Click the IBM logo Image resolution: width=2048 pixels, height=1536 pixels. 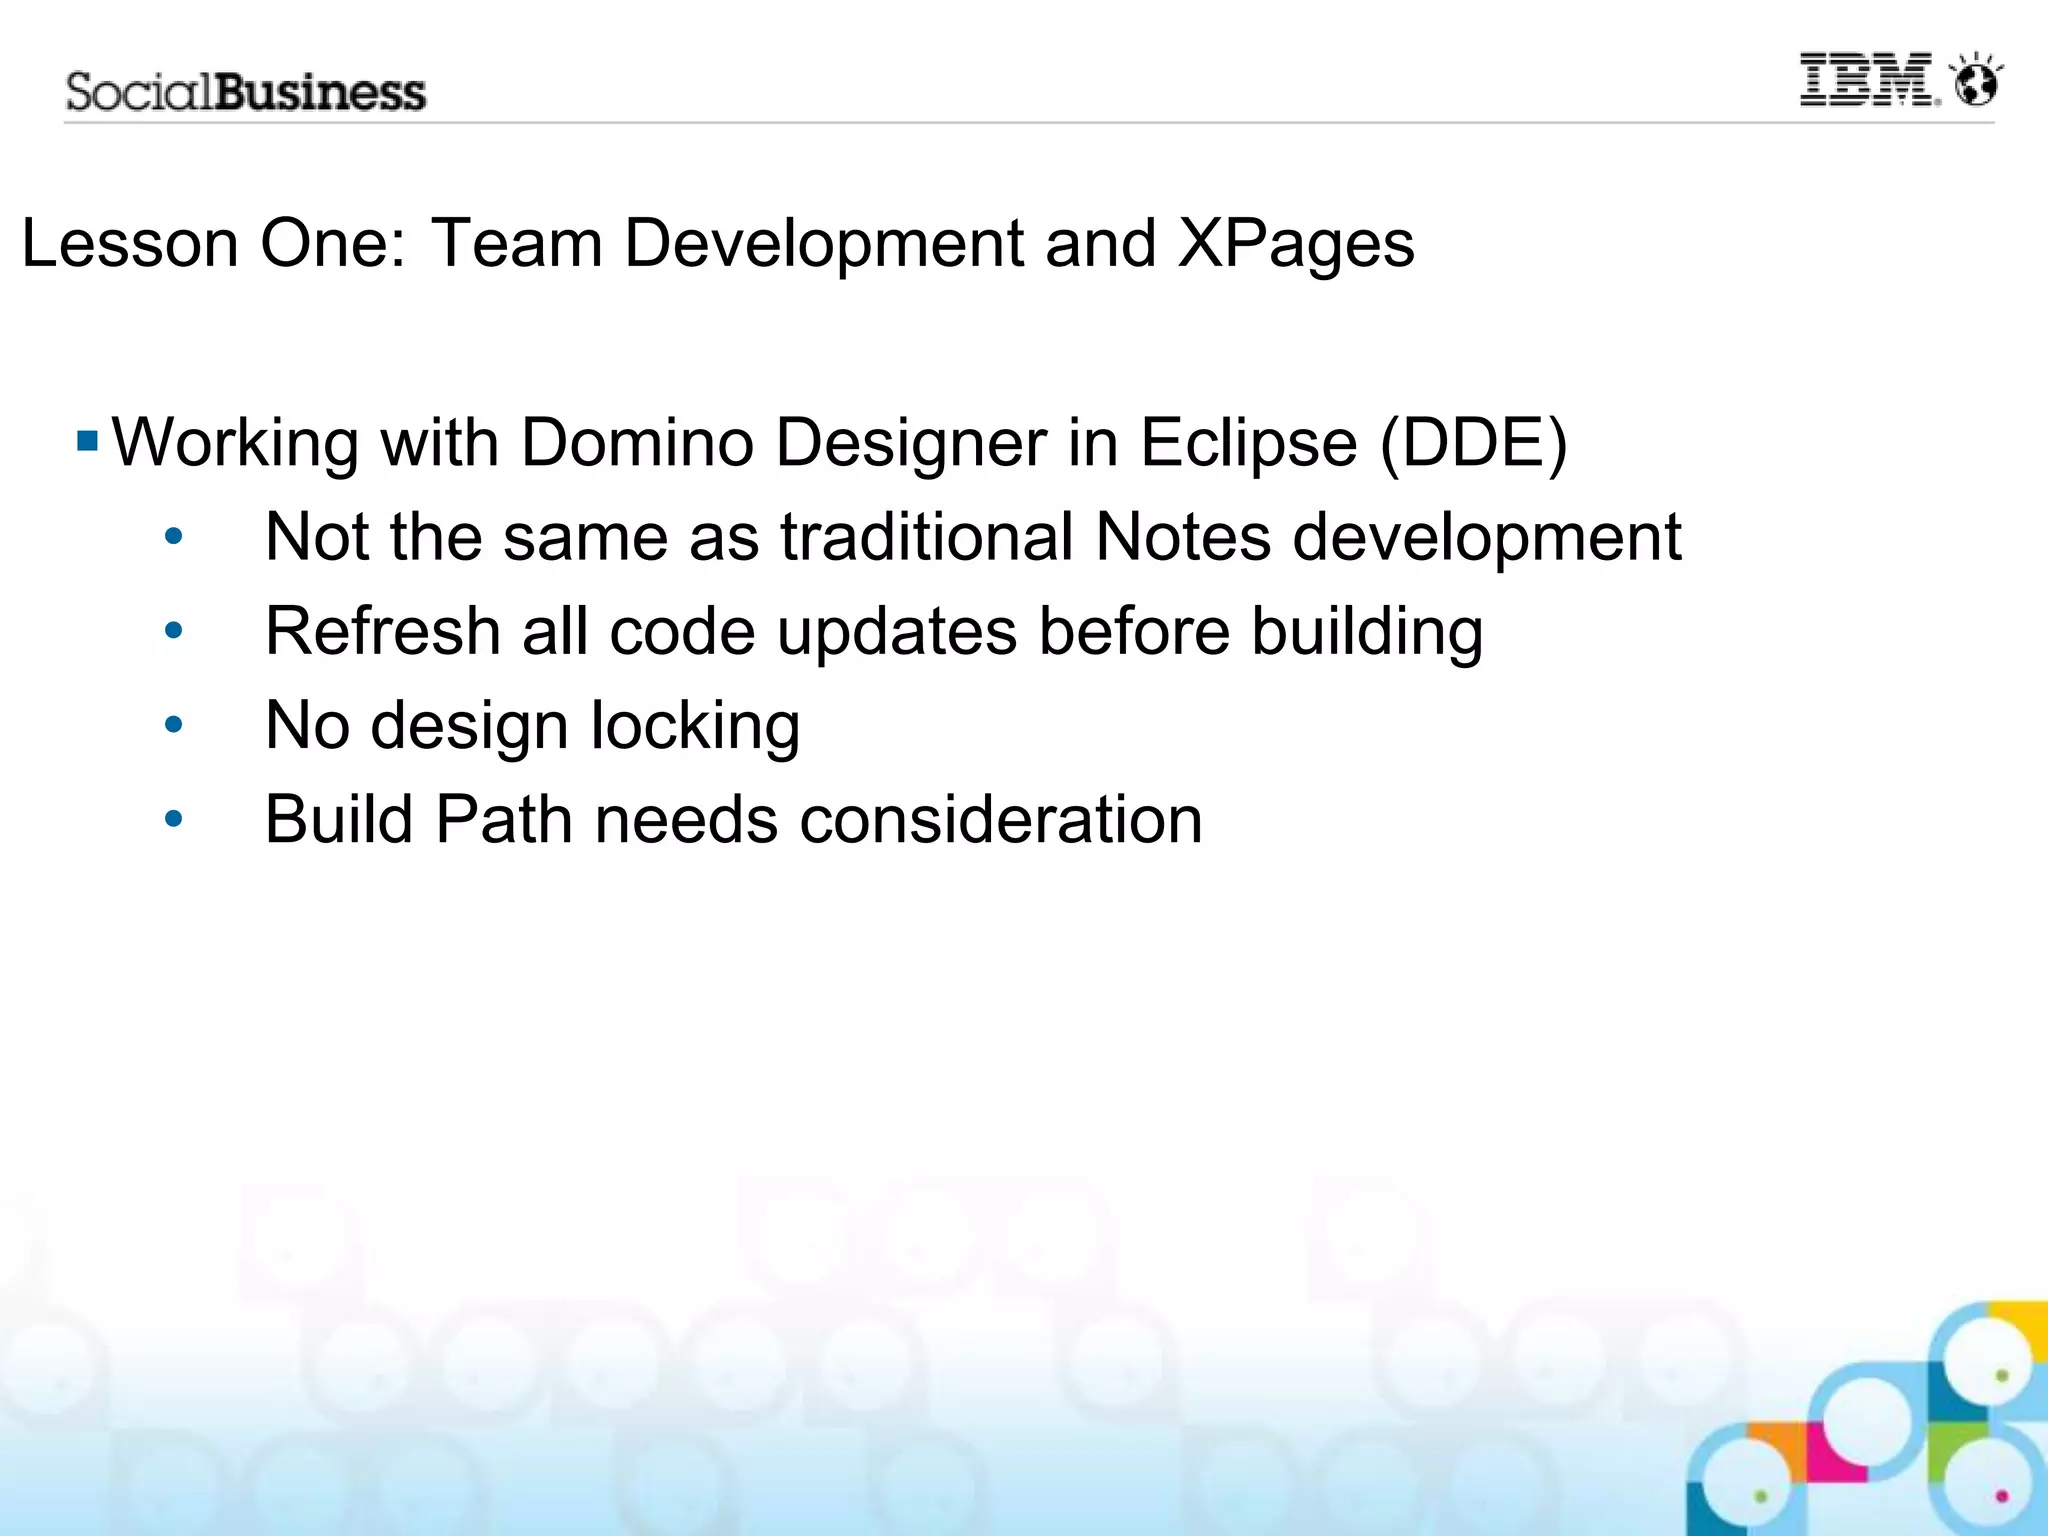[1869, 80]
